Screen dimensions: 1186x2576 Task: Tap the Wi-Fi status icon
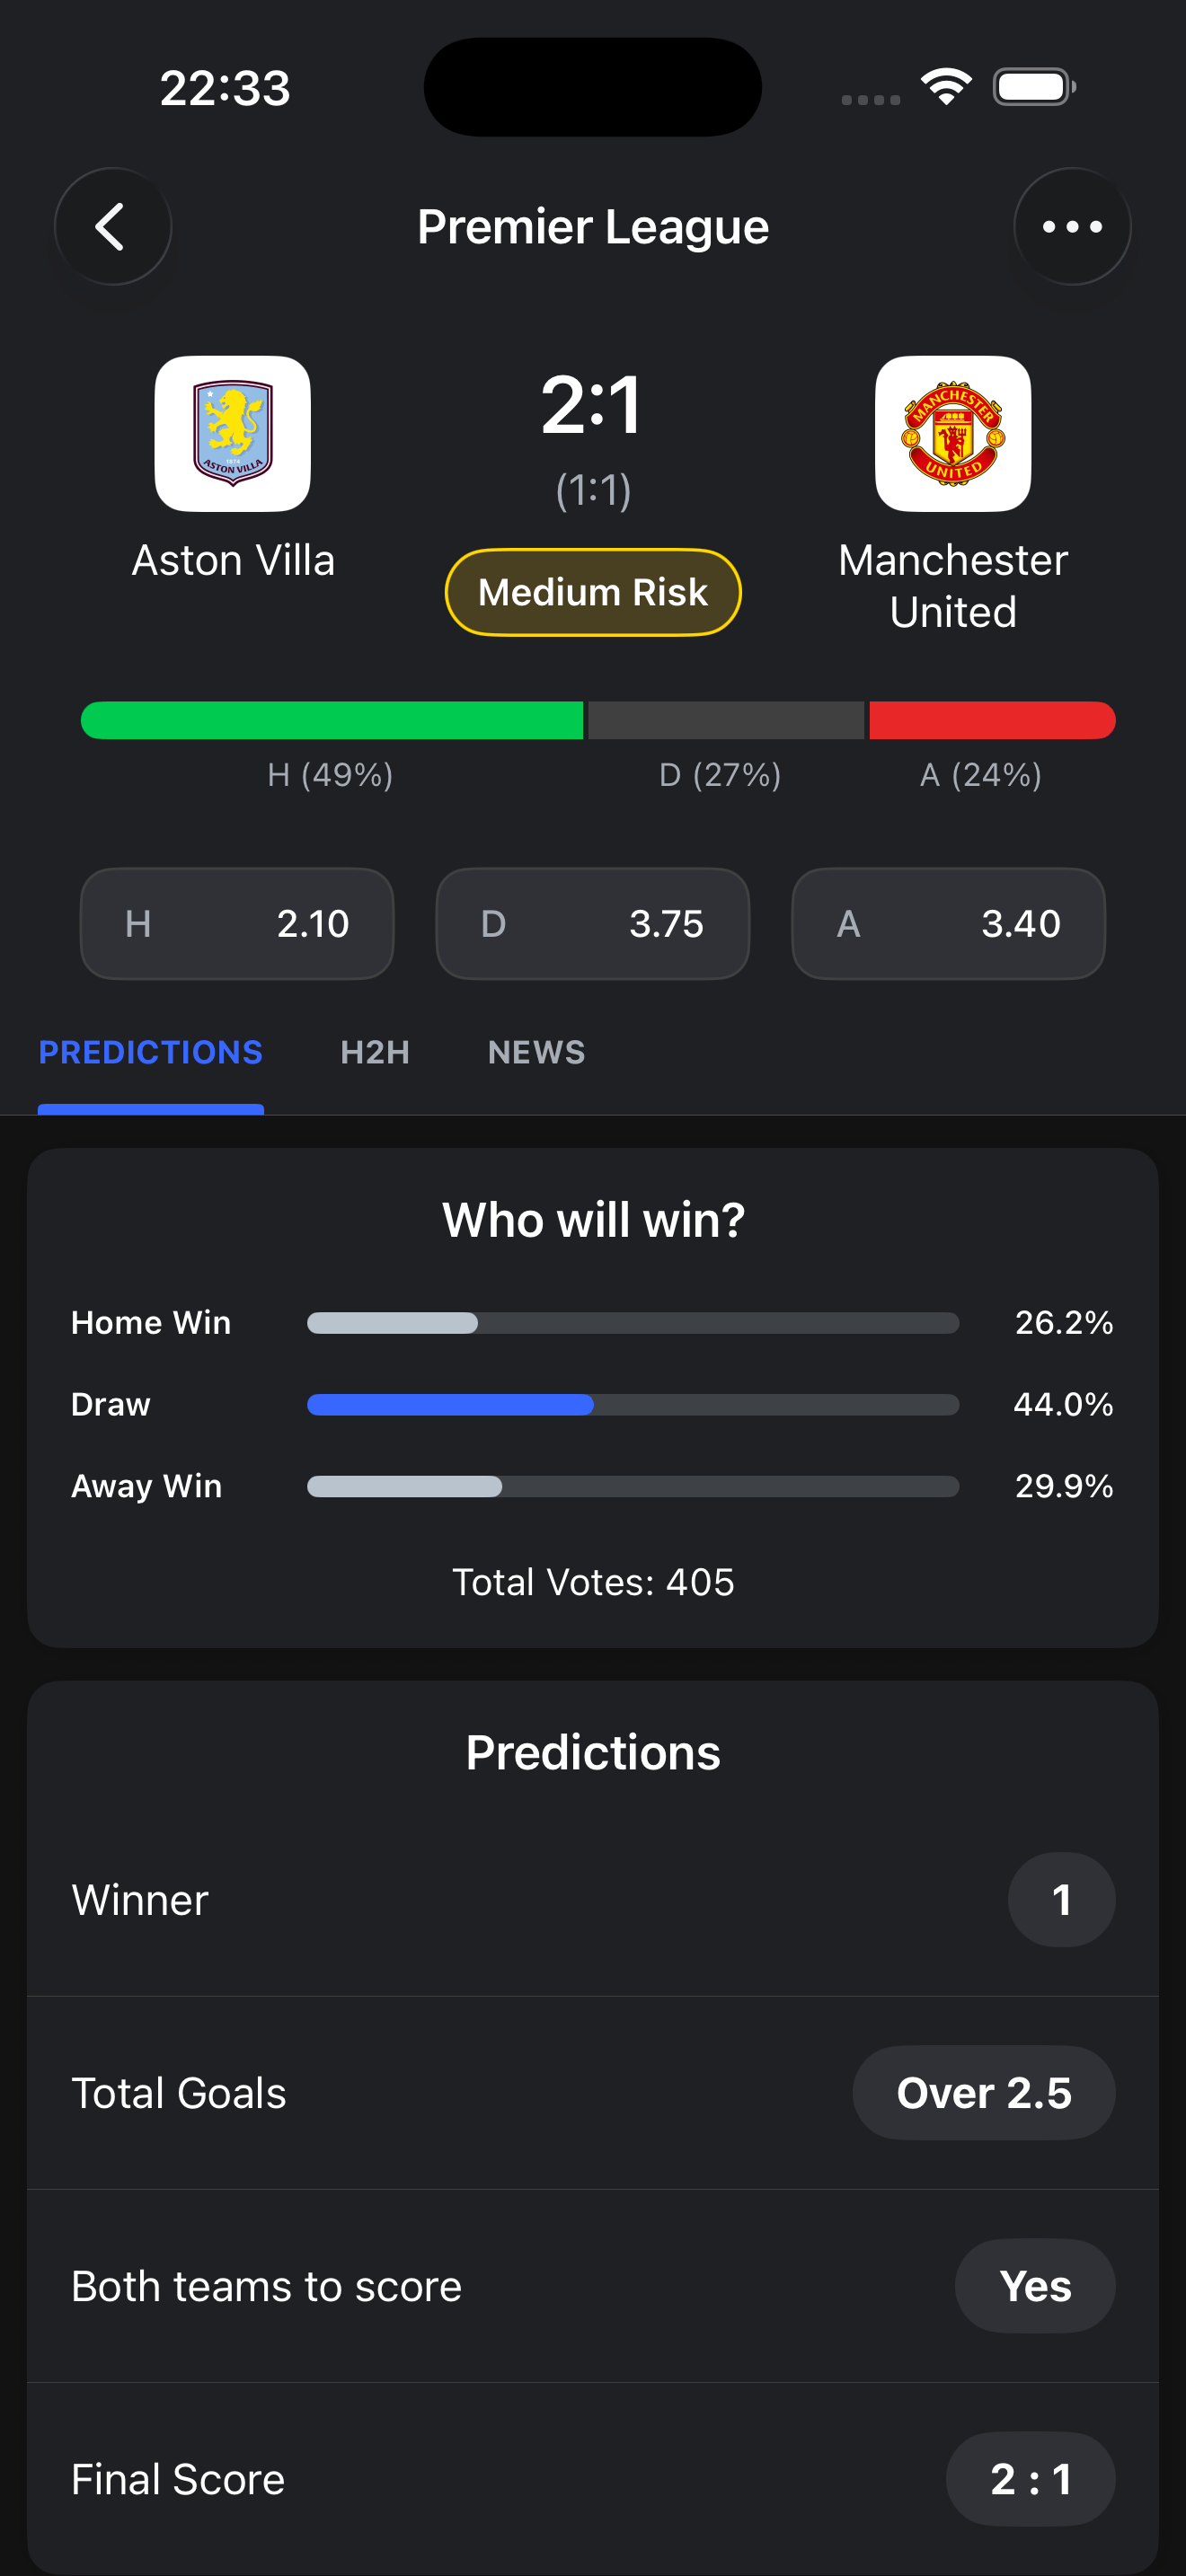coord(945,86)
